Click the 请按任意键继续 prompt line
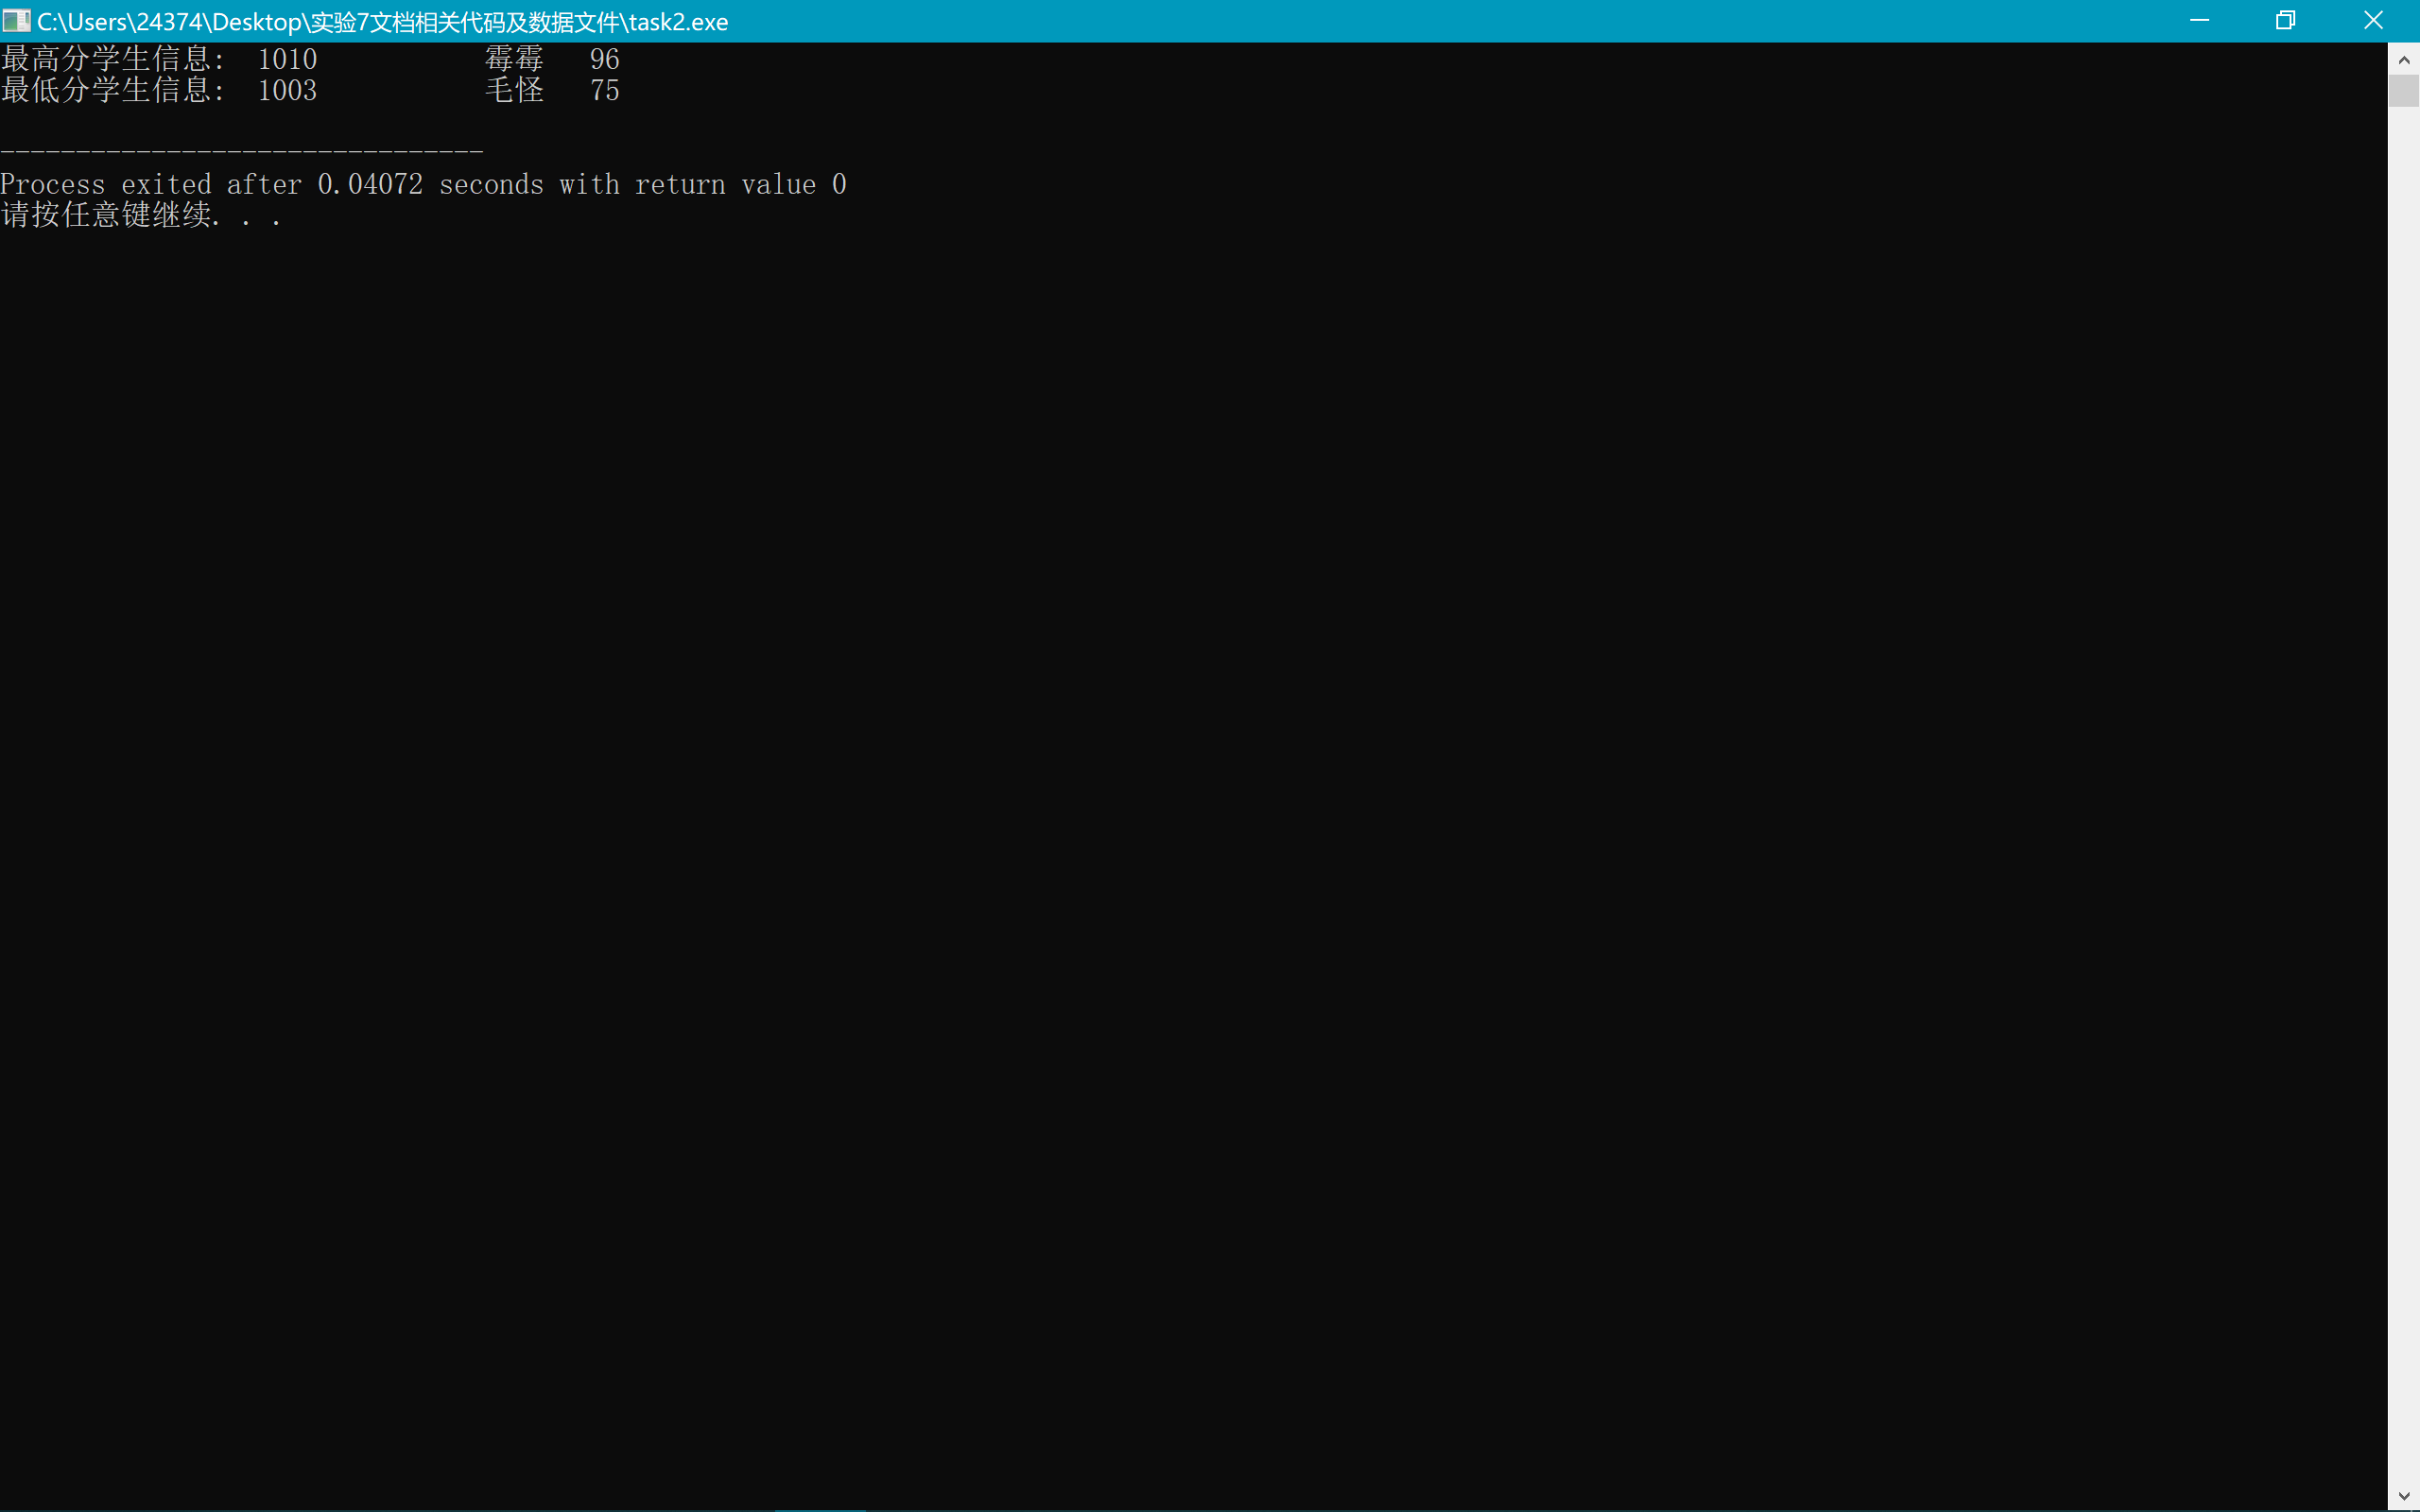This screenshot has width=2420, height=1512. (140, 215)
